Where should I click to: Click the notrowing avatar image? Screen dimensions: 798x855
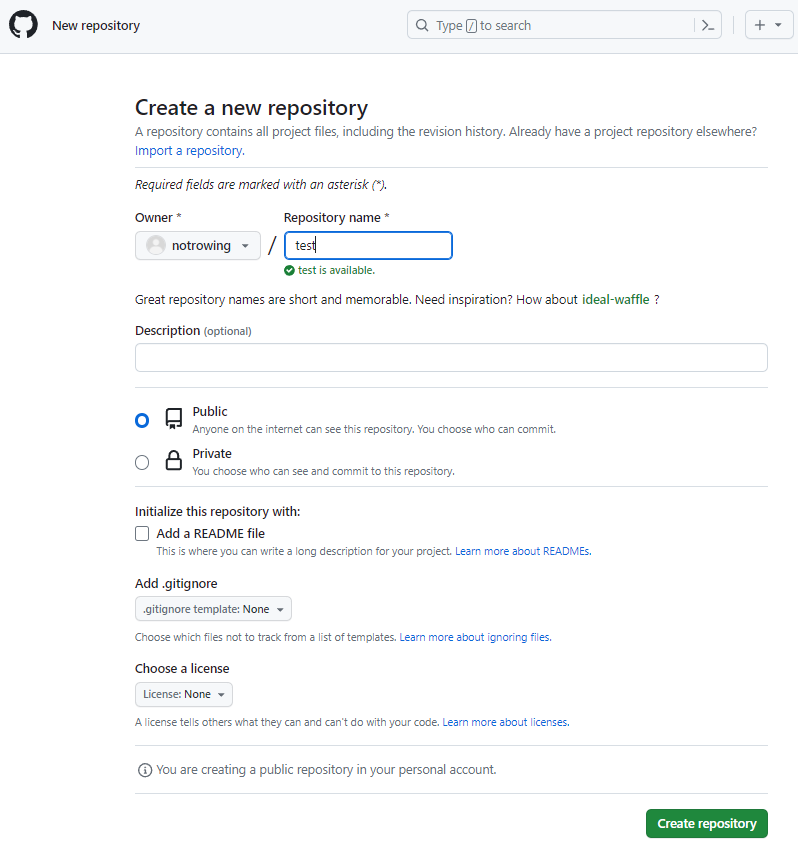tap(155, 245)
